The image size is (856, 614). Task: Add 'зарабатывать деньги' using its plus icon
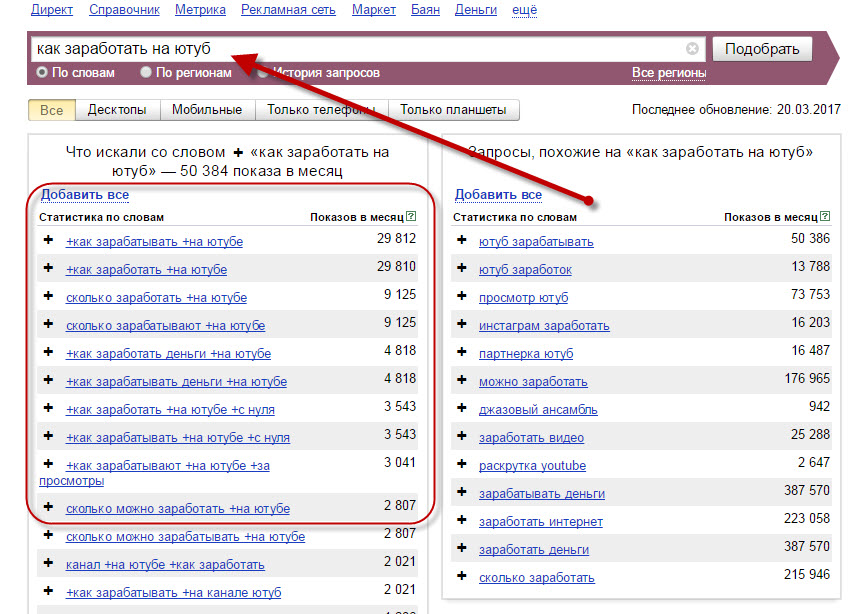coord(462,492)
